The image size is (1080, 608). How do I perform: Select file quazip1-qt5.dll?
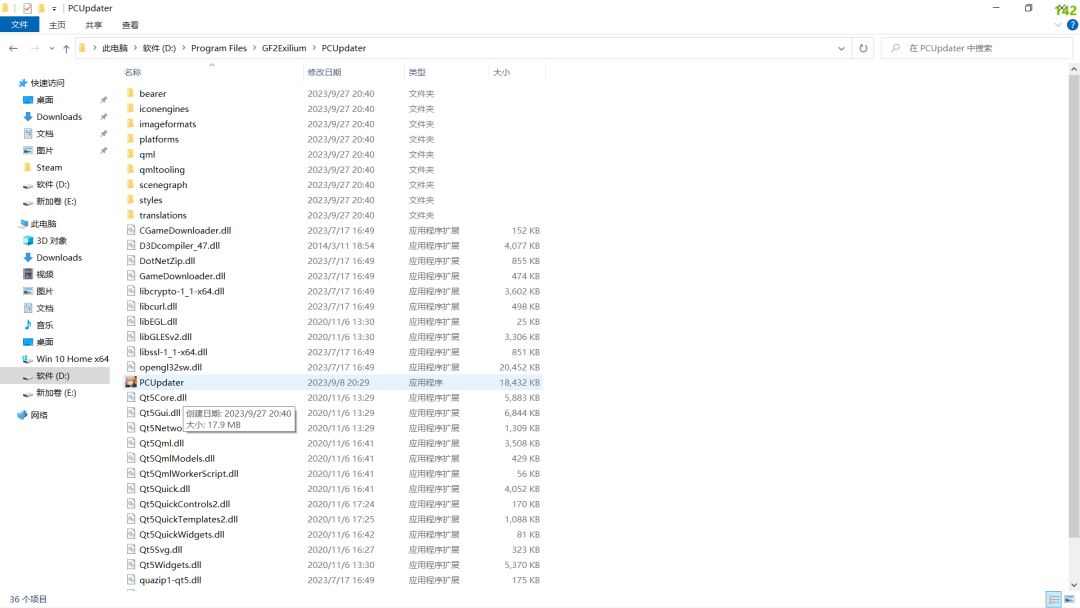pos(171,580)
